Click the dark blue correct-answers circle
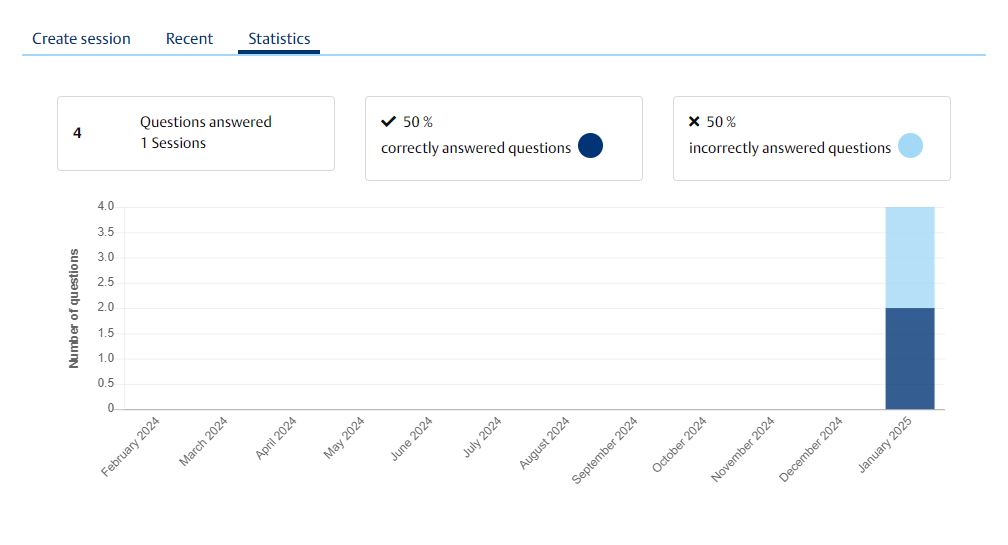The height and width of the screenshot is (545, 1008). pyautogui.click(x=591, y=146)
